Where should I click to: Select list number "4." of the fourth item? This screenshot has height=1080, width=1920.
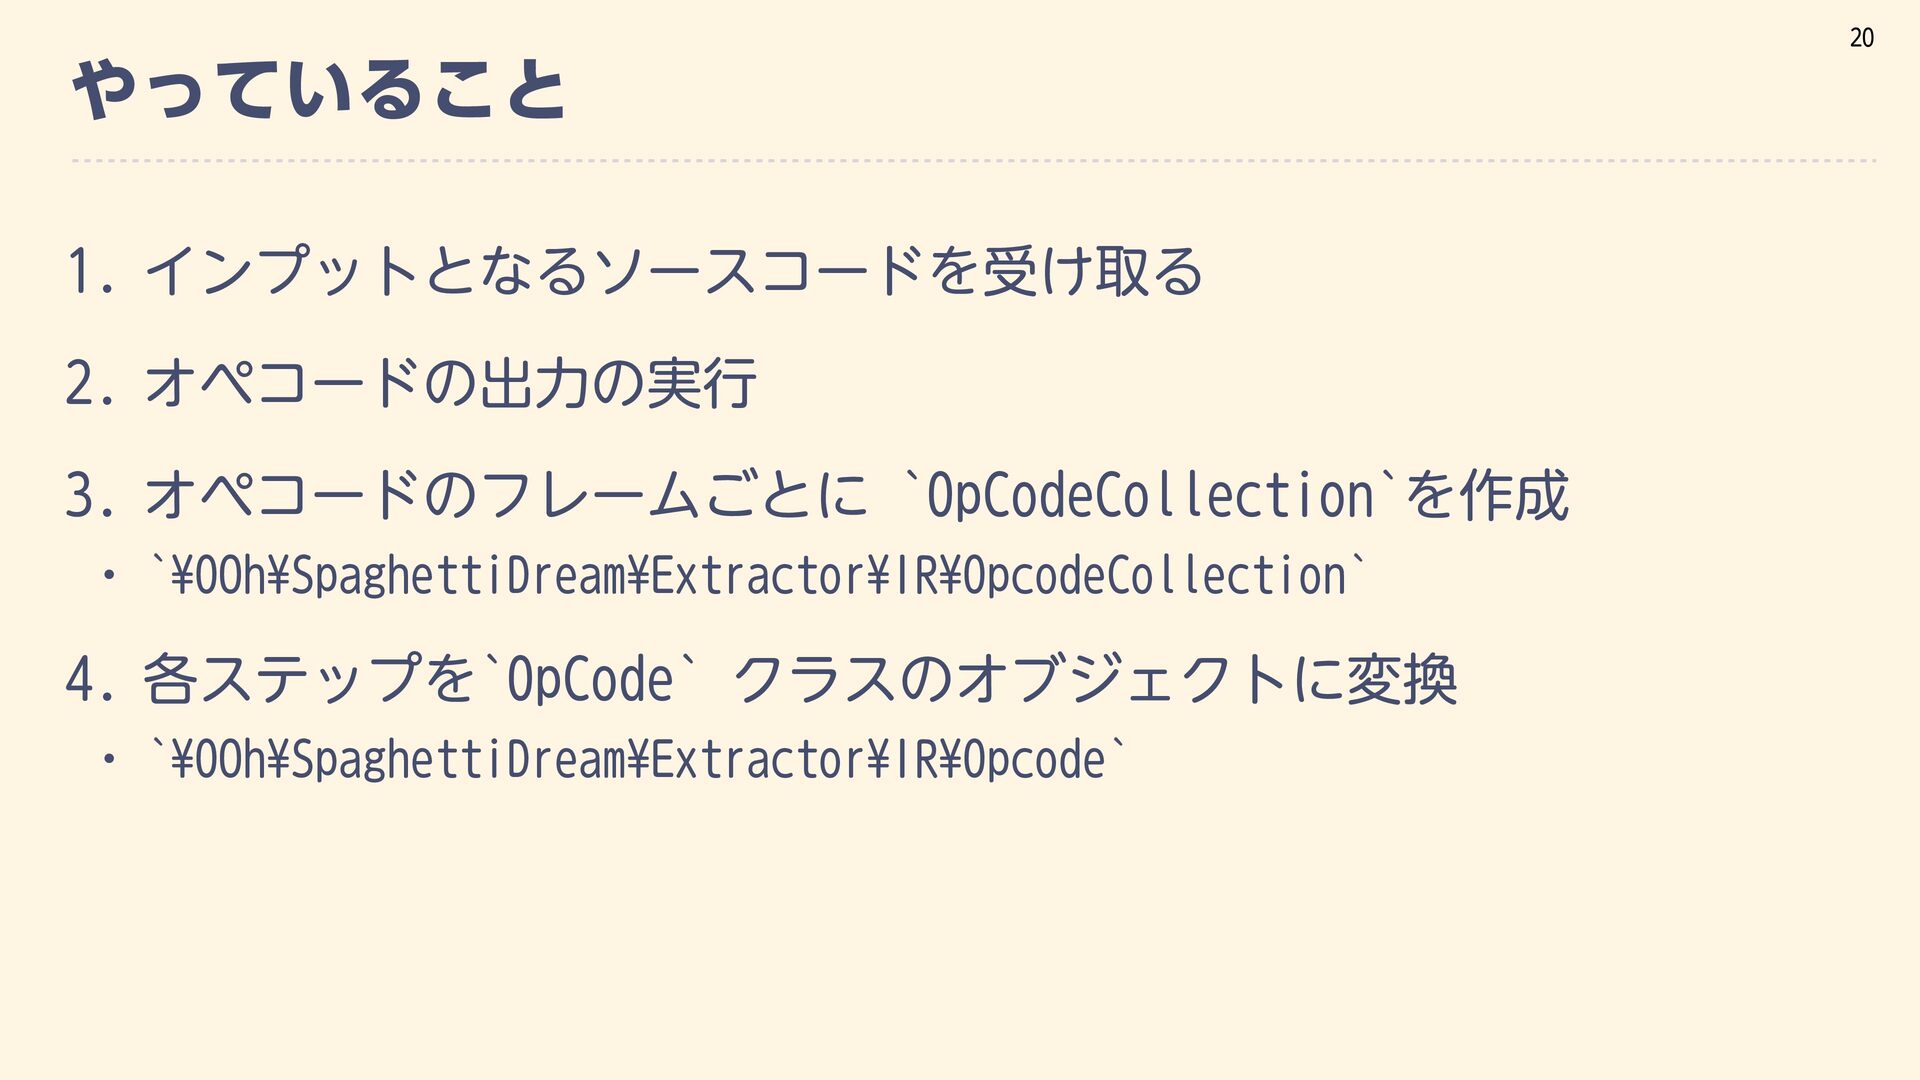click(x=88, y=680)
